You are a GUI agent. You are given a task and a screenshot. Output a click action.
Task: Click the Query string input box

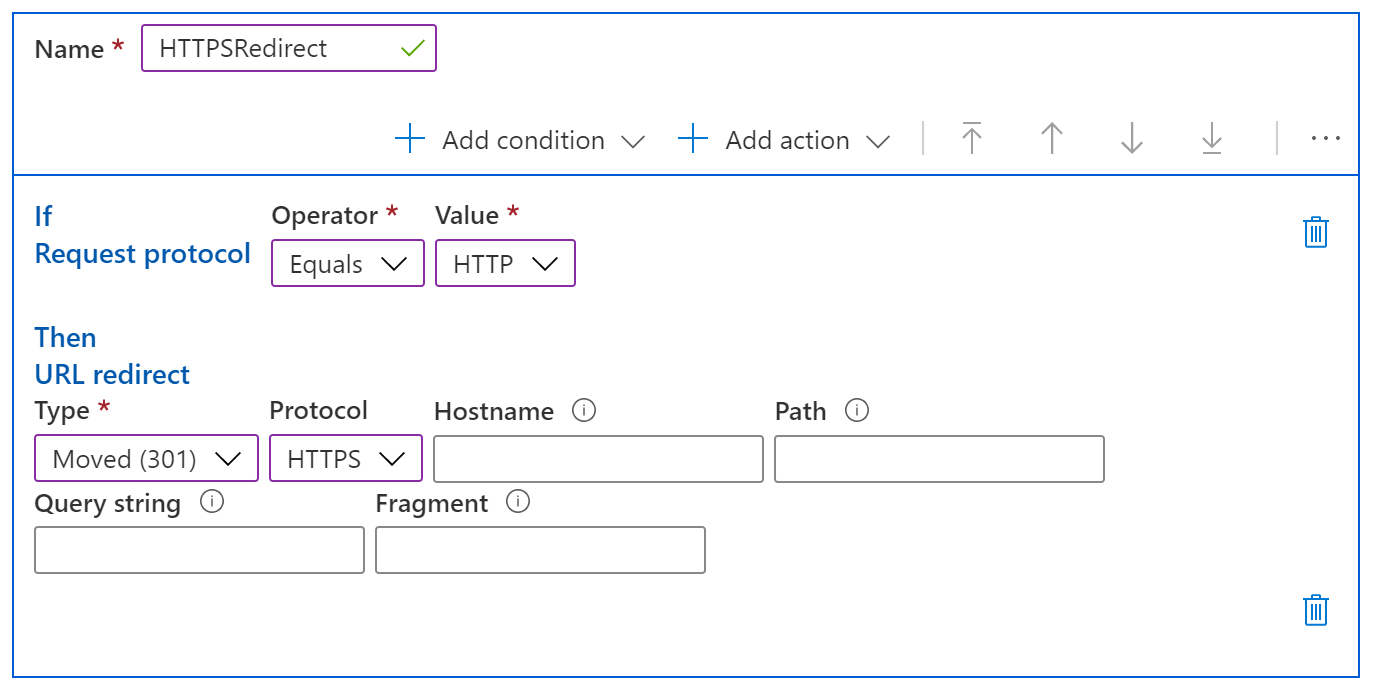[199, 550]
